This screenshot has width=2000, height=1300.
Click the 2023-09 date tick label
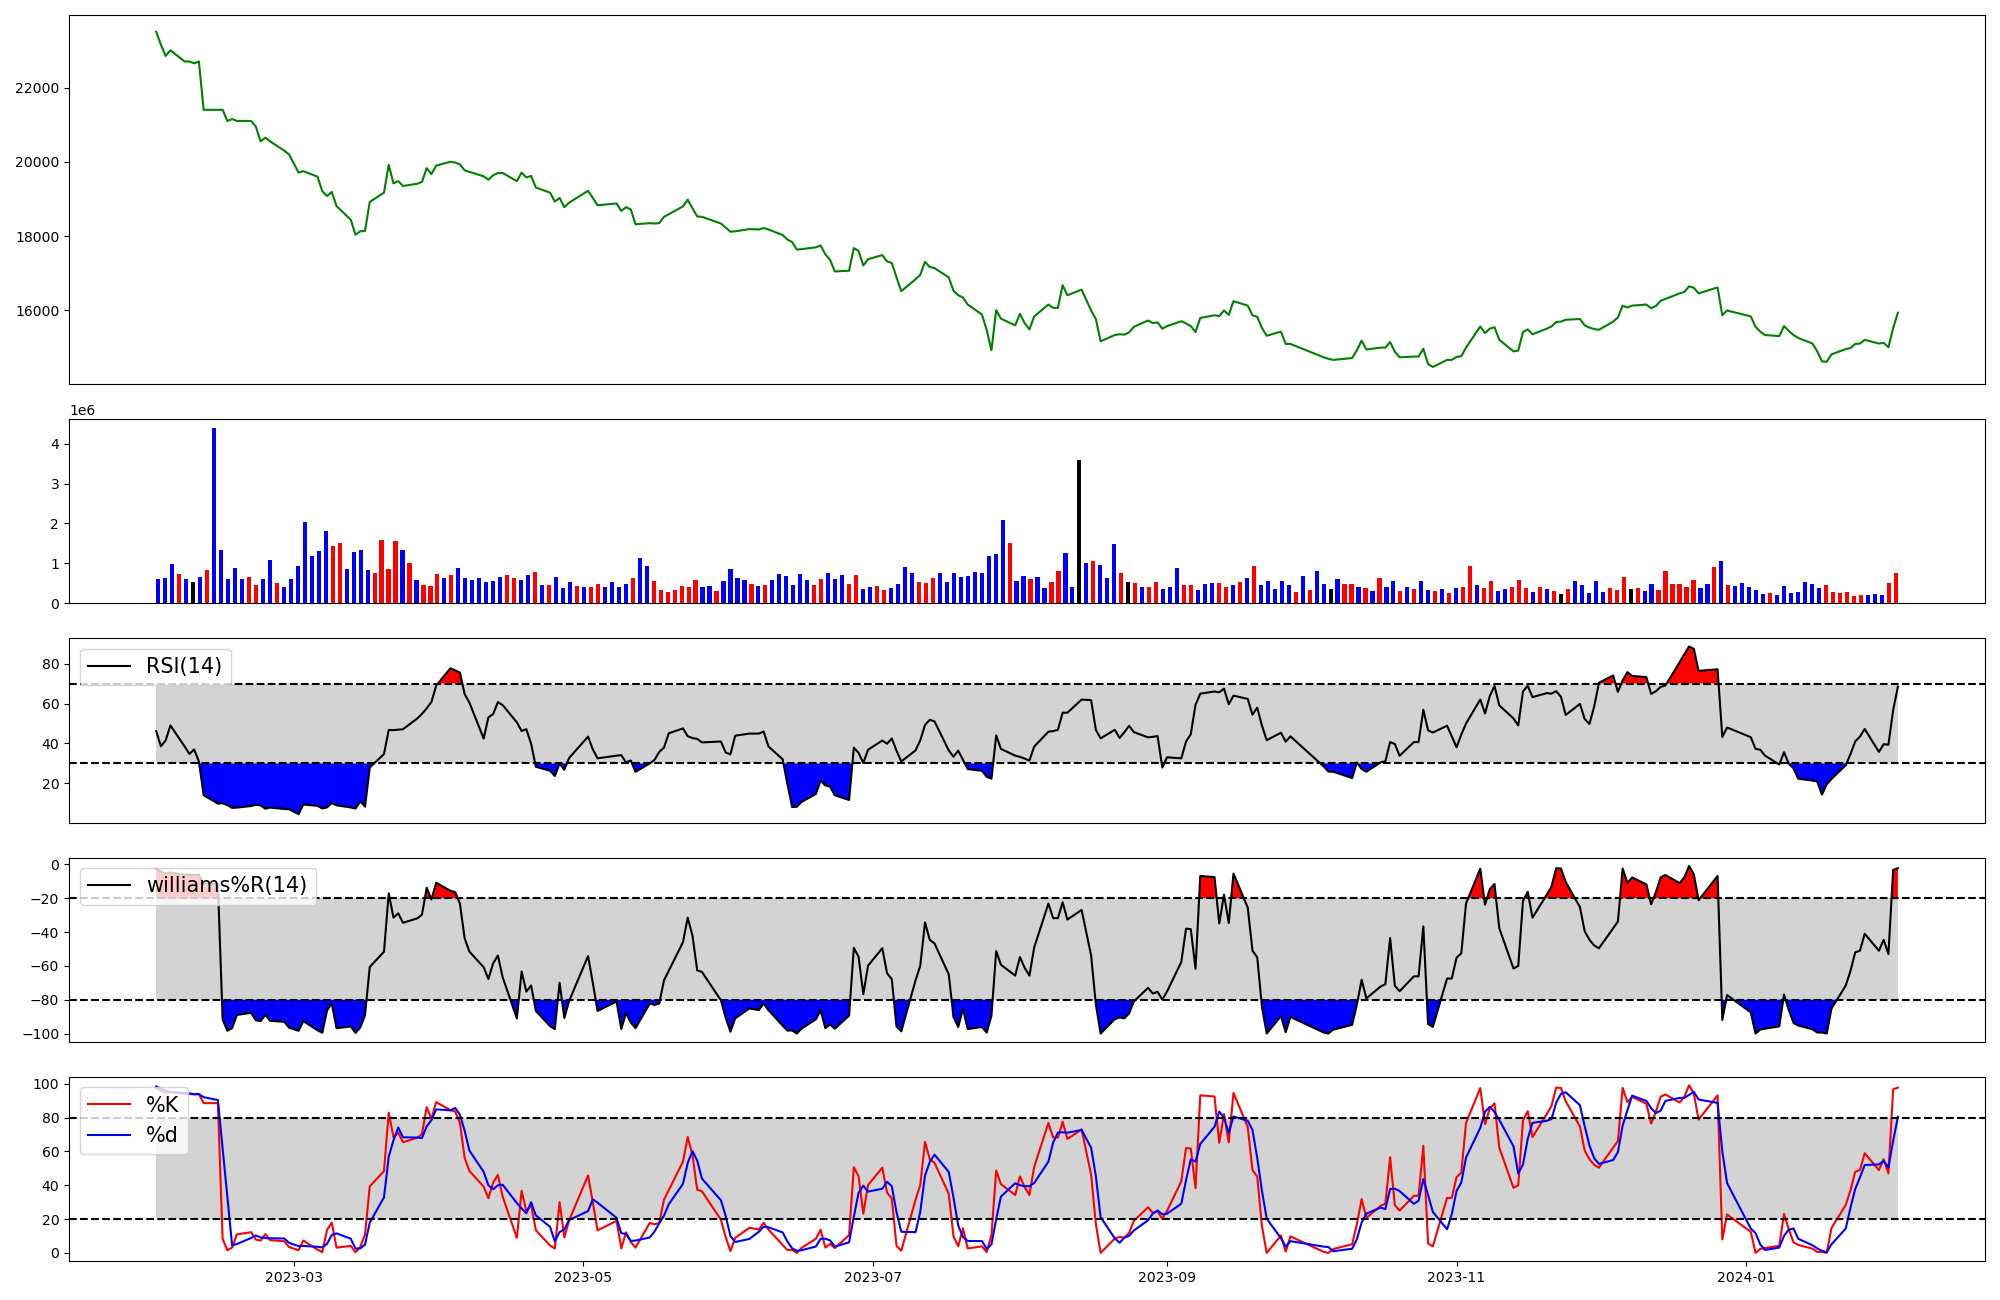[x=1167, y=1277]
